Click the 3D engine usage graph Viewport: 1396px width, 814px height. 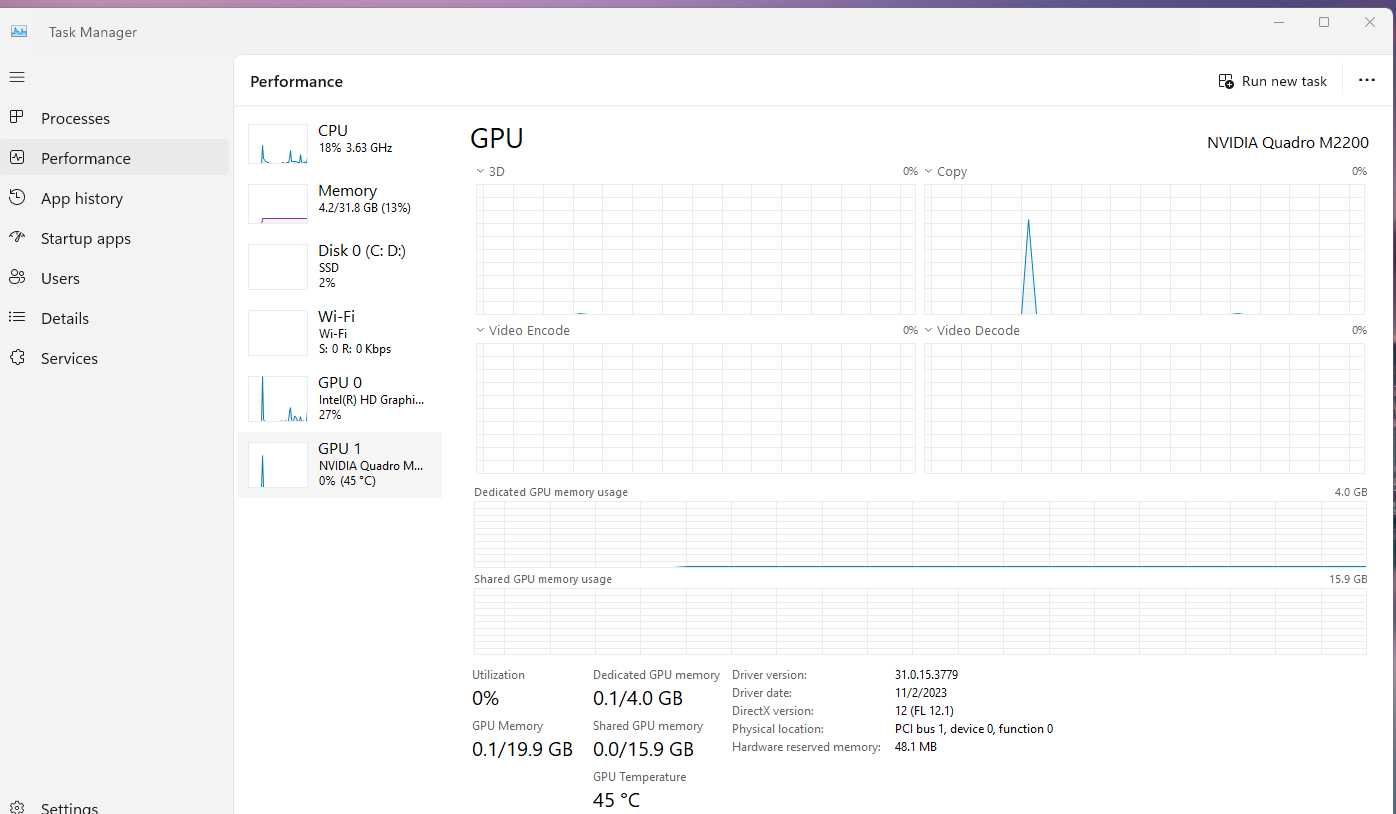click(x=696, y=249)
